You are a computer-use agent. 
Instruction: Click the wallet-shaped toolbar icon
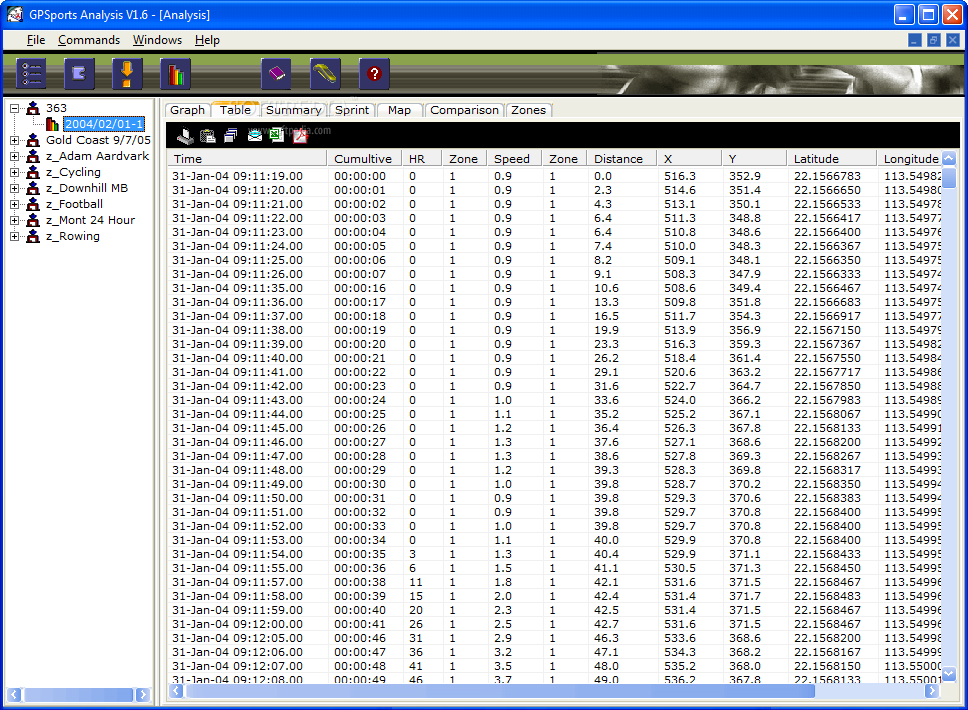79,74
